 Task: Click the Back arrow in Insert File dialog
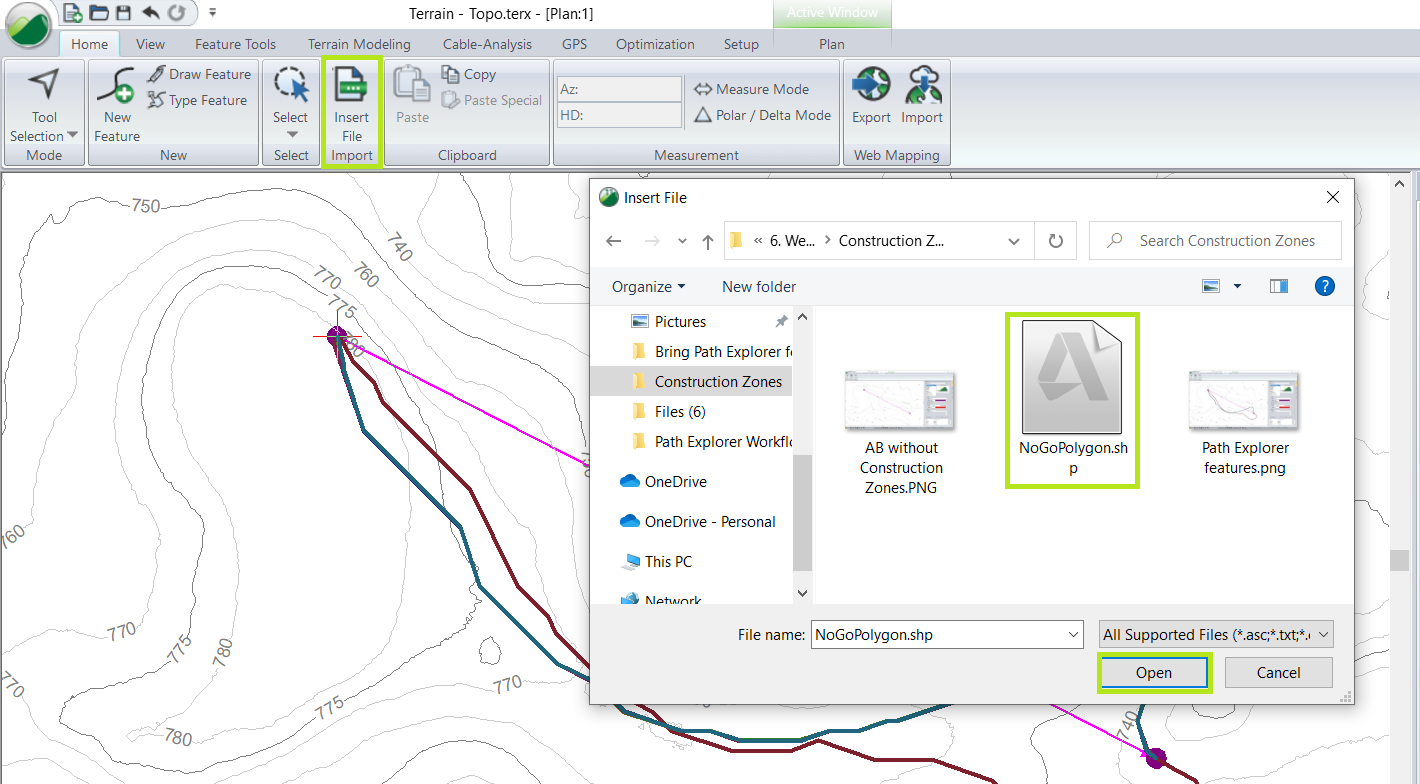tap(614, 241)
